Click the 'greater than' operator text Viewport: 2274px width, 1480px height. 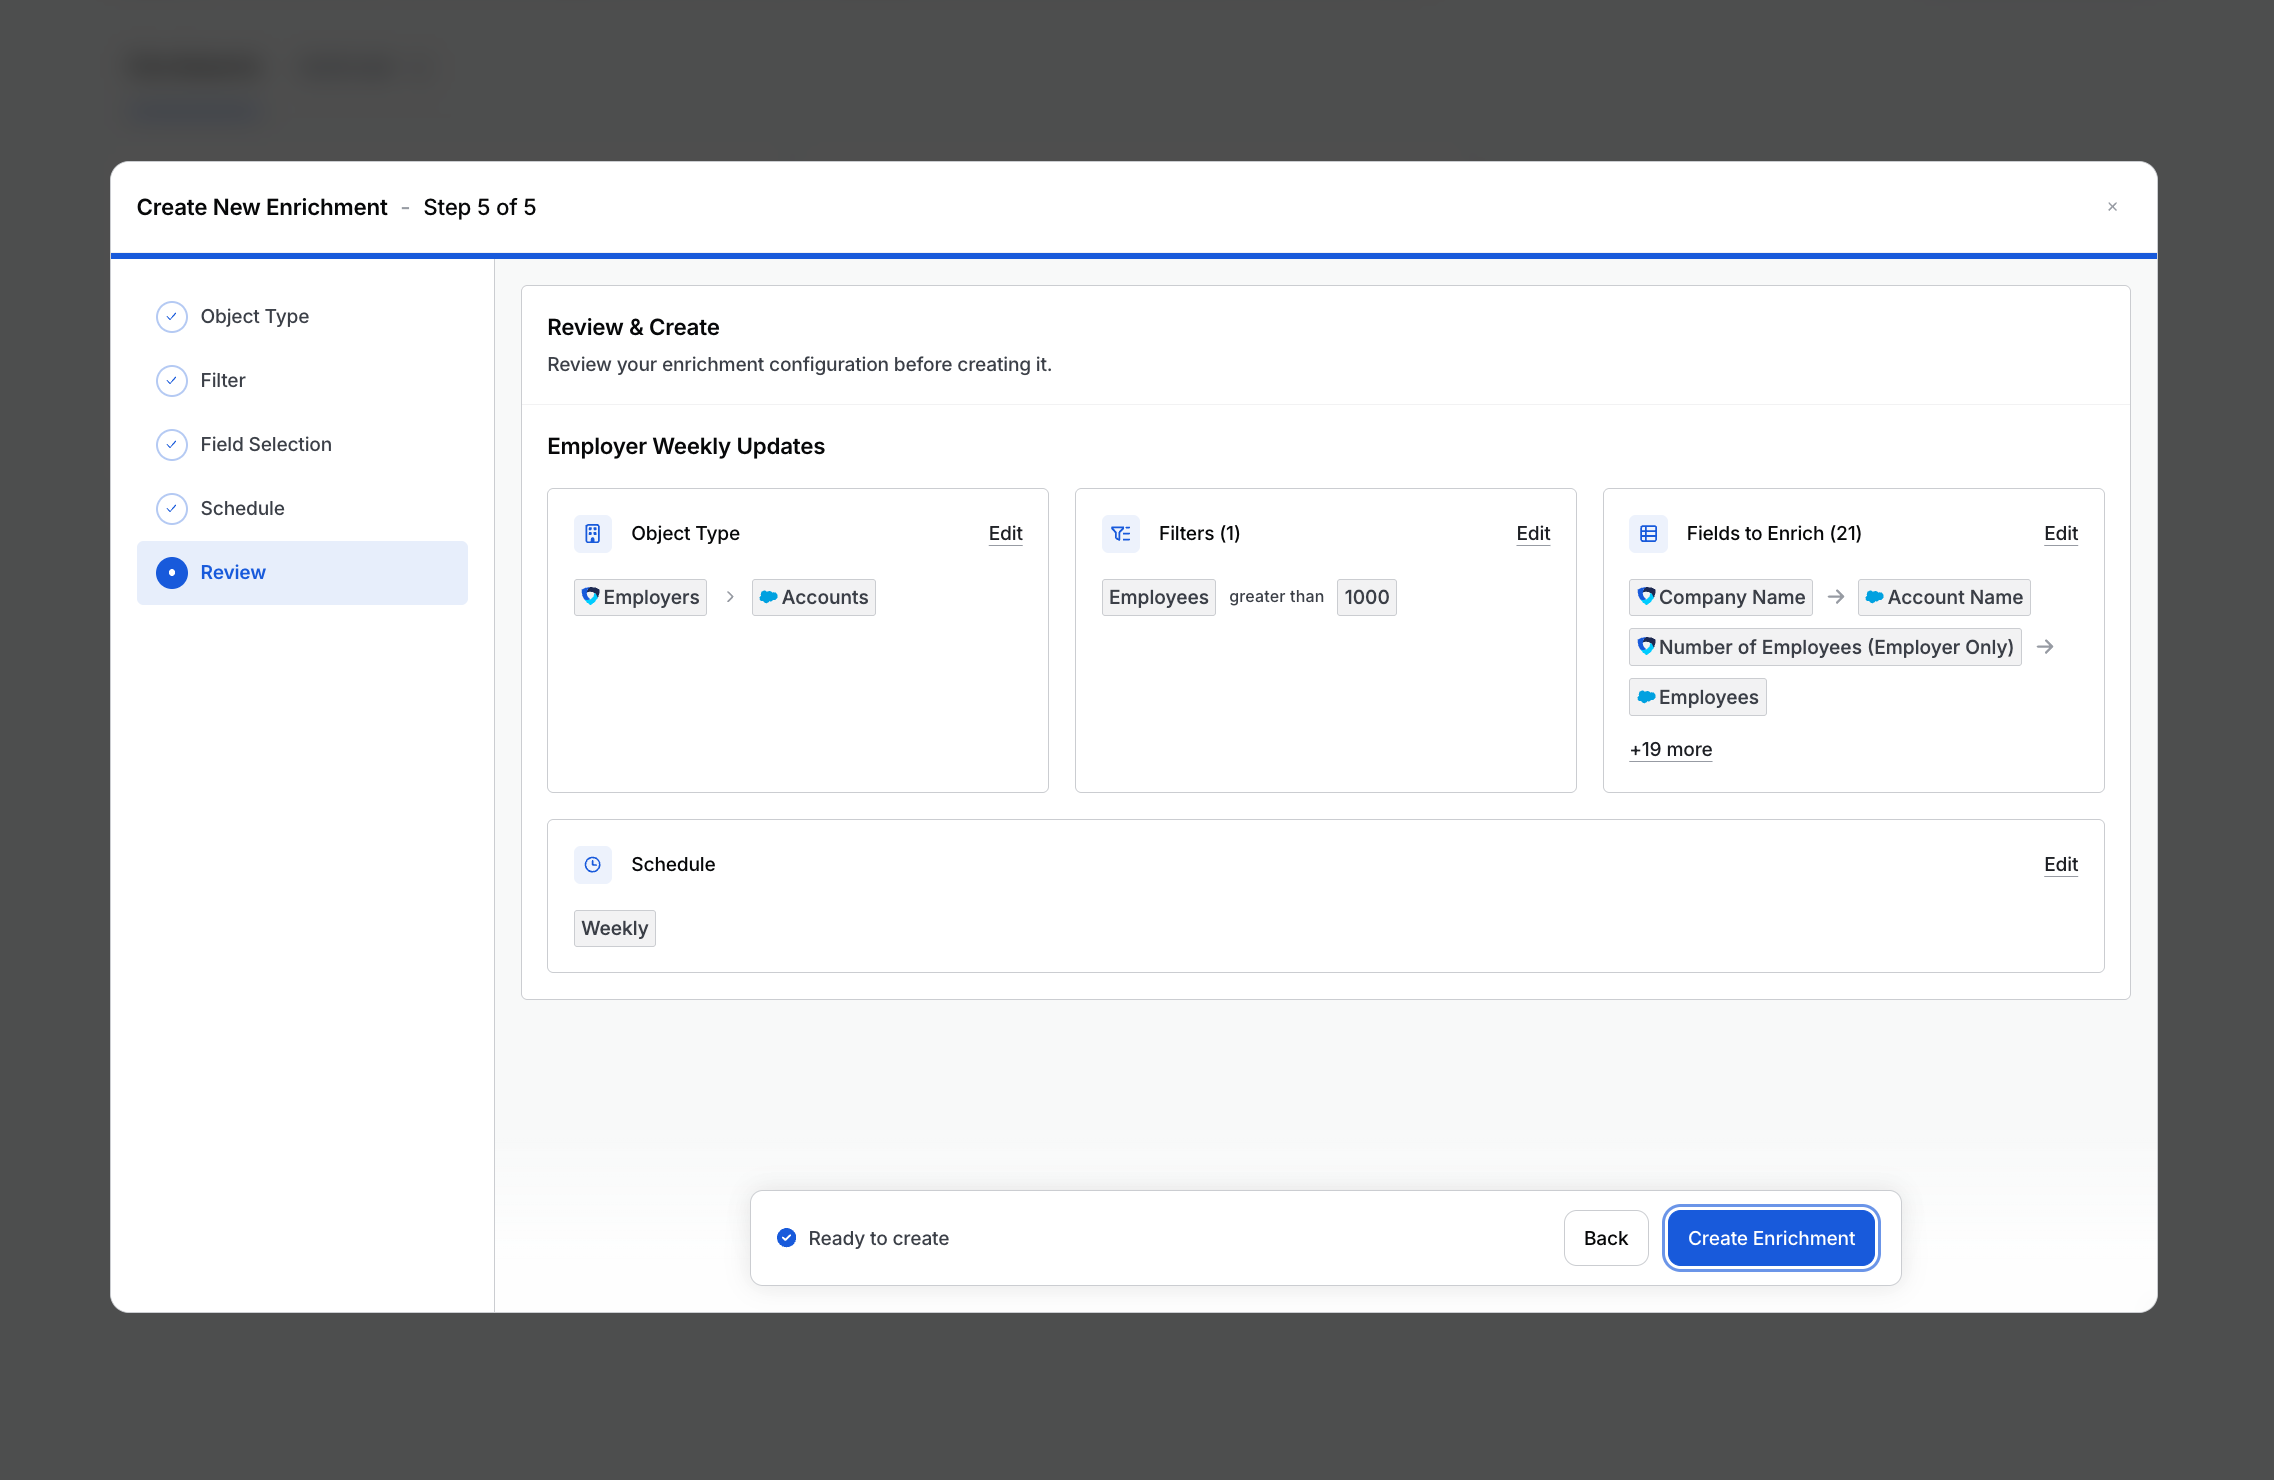(x=1276, y=597)
